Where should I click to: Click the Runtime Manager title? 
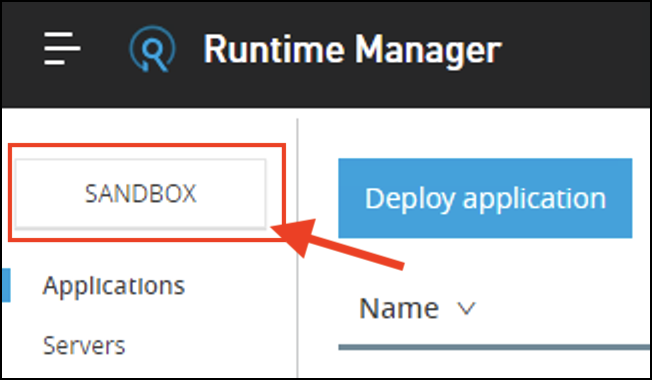(x=353, y=49)
